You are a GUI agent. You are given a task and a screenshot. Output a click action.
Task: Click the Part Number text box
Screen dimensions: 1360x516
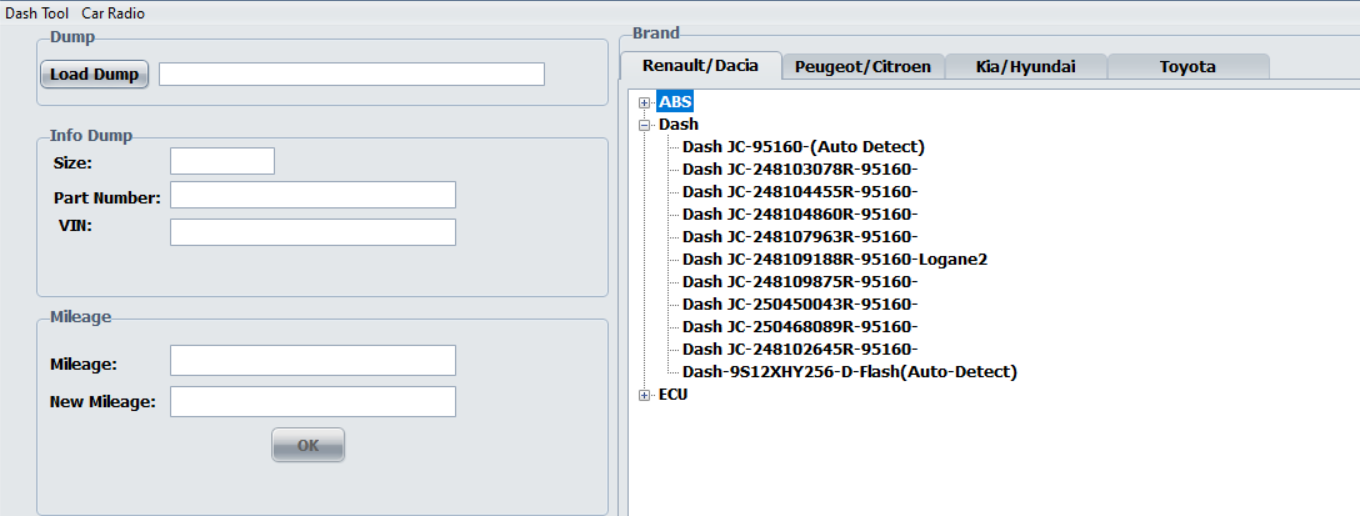click(312, 195)
